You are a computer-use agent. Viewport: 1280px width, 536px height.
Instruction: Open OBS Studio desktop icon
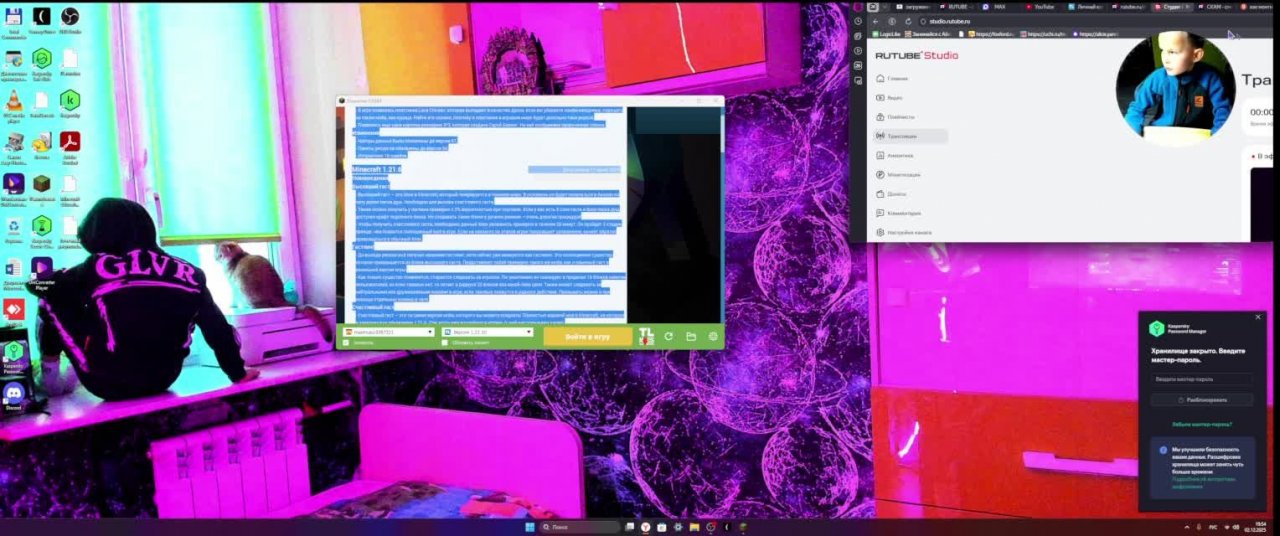click(x=70, y=17)
